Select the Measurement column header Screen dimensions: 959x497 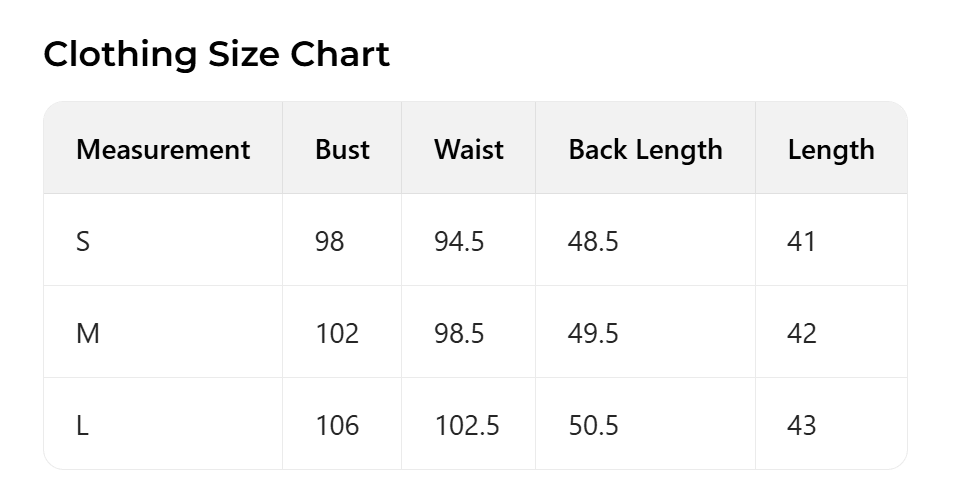click(163, 150)
